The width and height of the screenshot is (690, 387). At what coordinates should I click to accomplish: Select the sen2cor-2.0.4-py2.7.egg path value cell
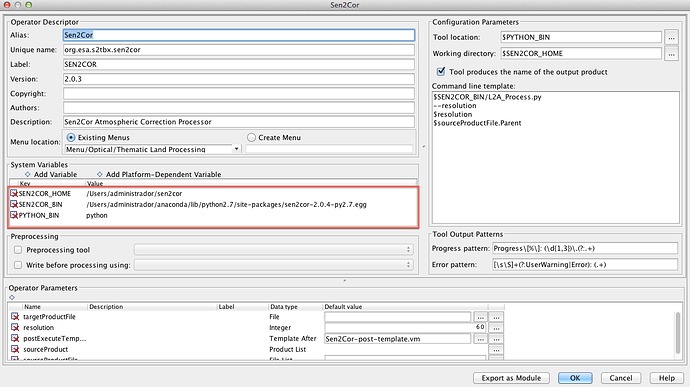[x=251, y=204]
